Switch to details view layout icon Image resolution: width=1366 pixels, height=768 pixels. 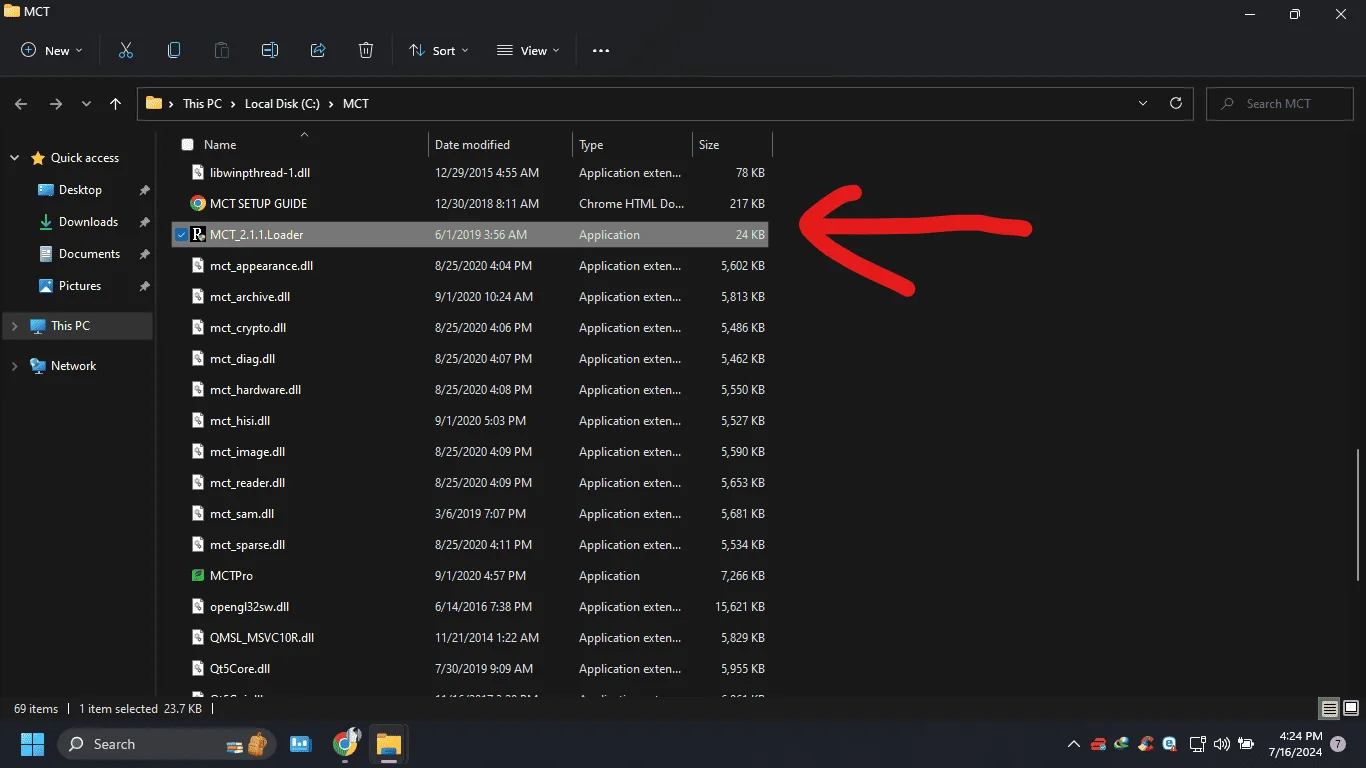1329,709
